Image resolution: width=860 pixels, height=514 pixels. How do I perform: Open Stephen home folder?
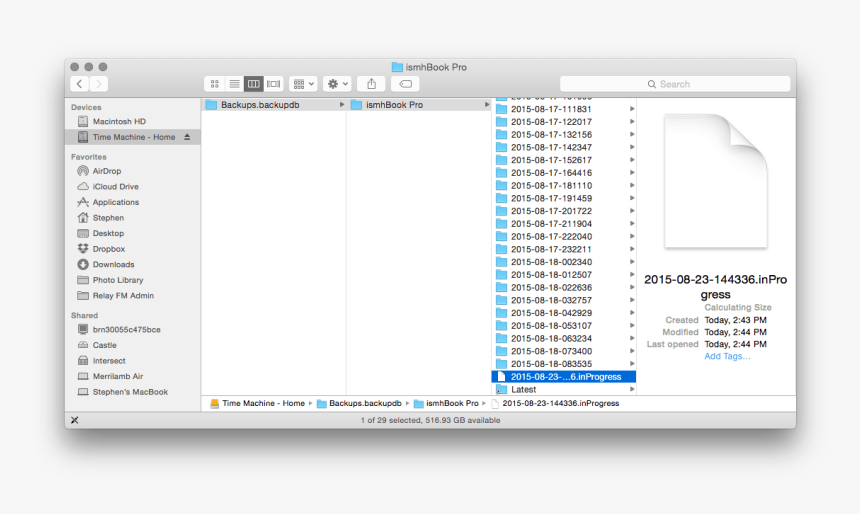click(132, 218)
